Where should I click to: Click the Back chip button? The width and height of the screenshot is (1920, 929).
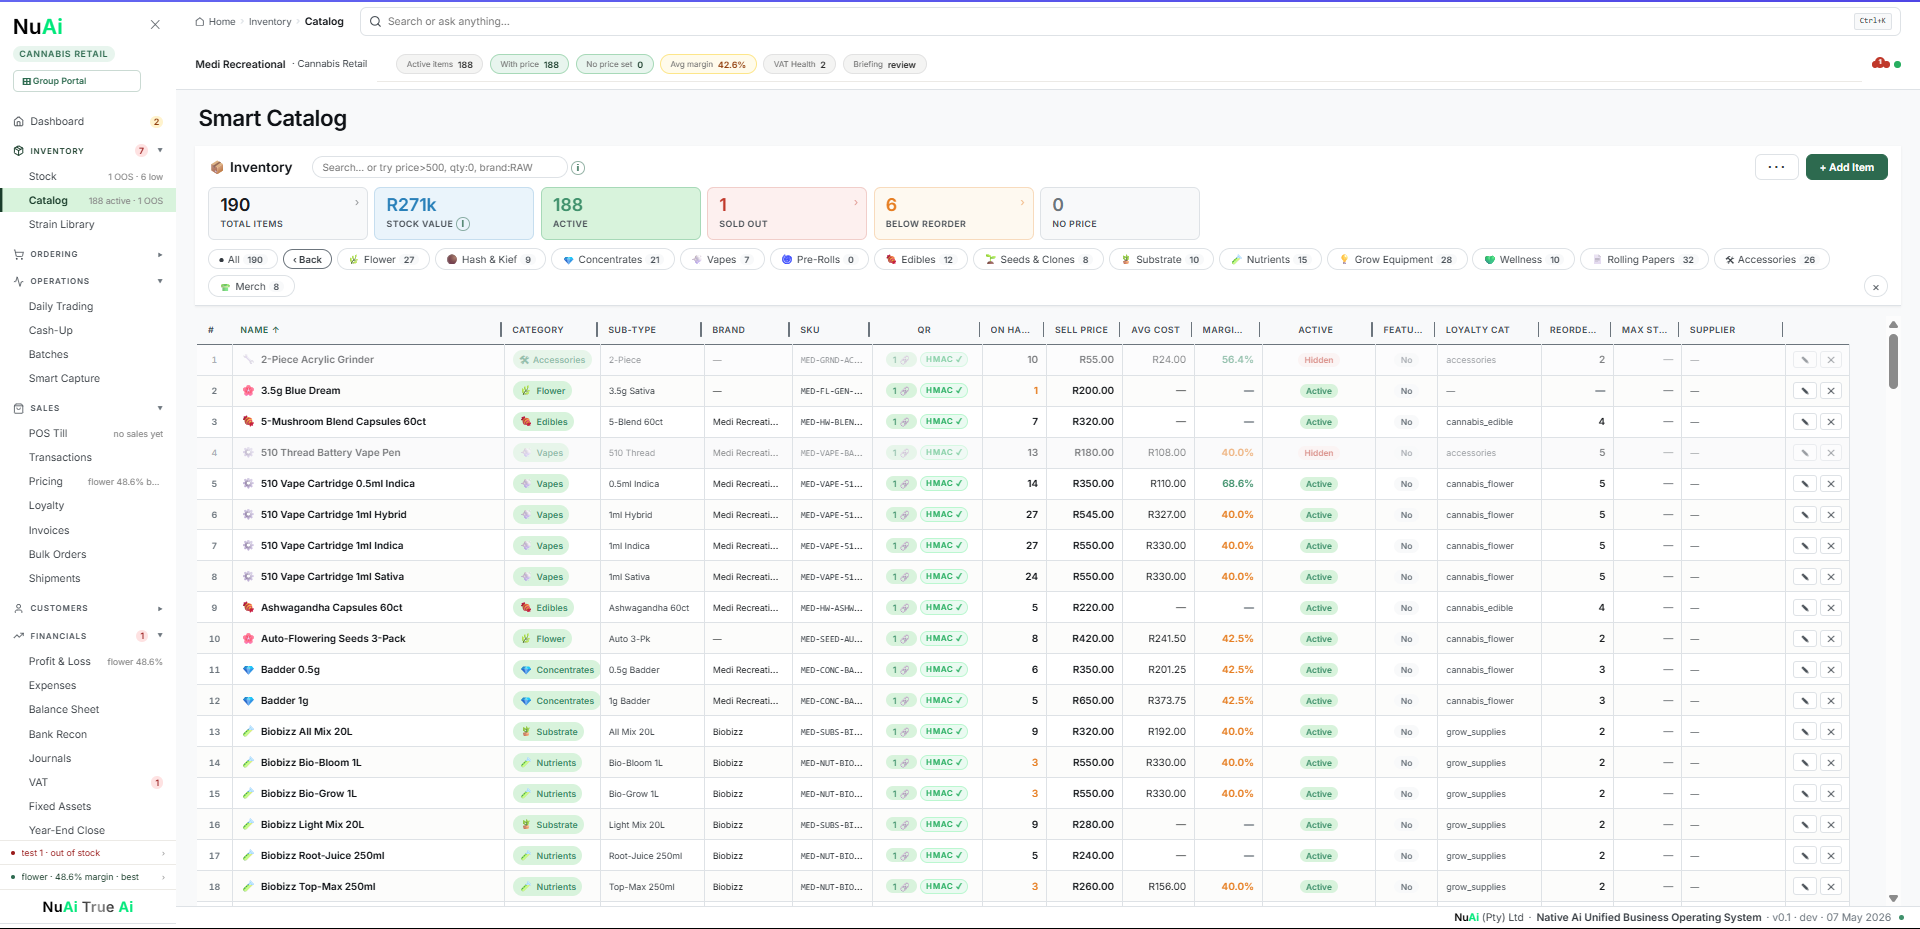pos(307,260)
